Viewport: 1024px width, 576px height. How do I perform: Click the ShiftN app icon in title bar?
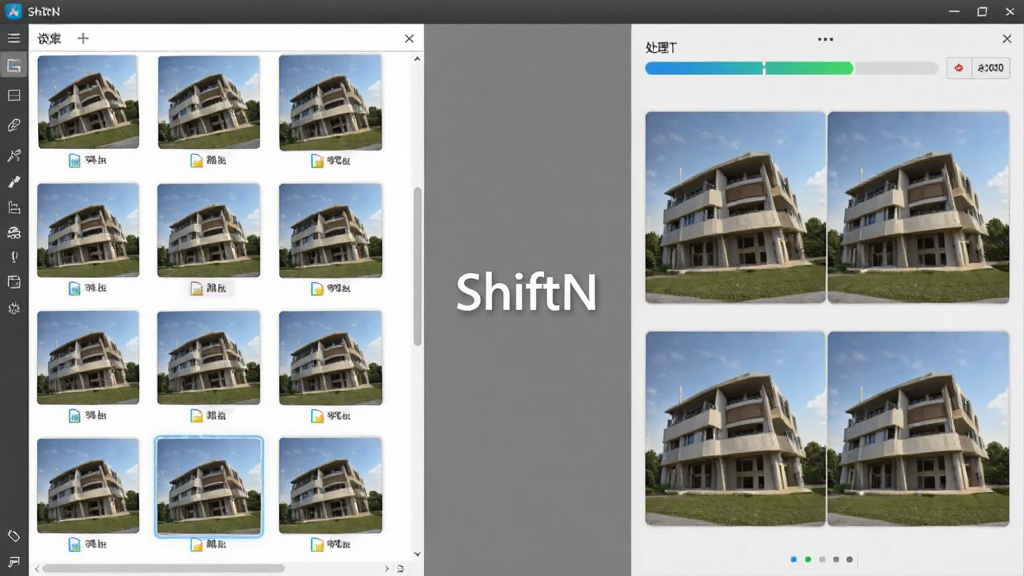click(x=13, y=11)
